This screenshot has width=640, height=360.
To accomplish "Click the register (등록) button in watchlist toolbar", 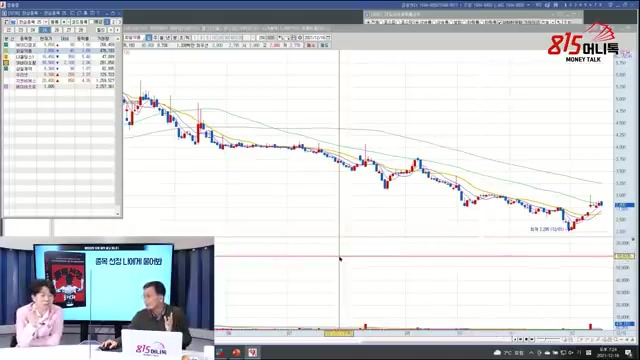I will 55,22.
